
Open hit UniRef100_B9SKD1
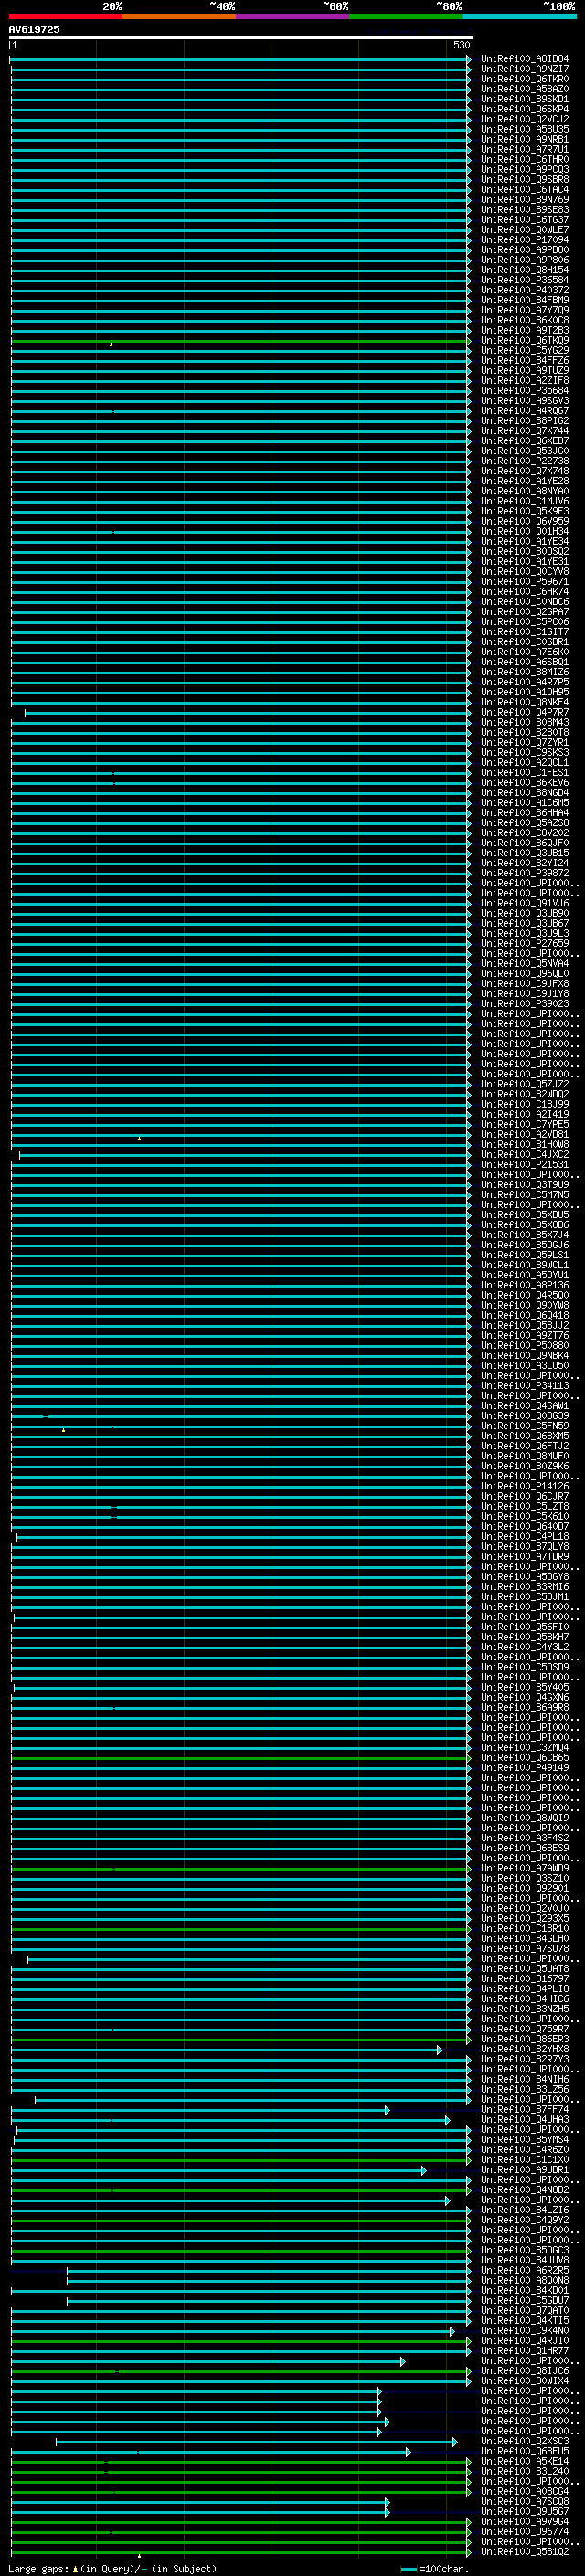[x=525, y=99]
